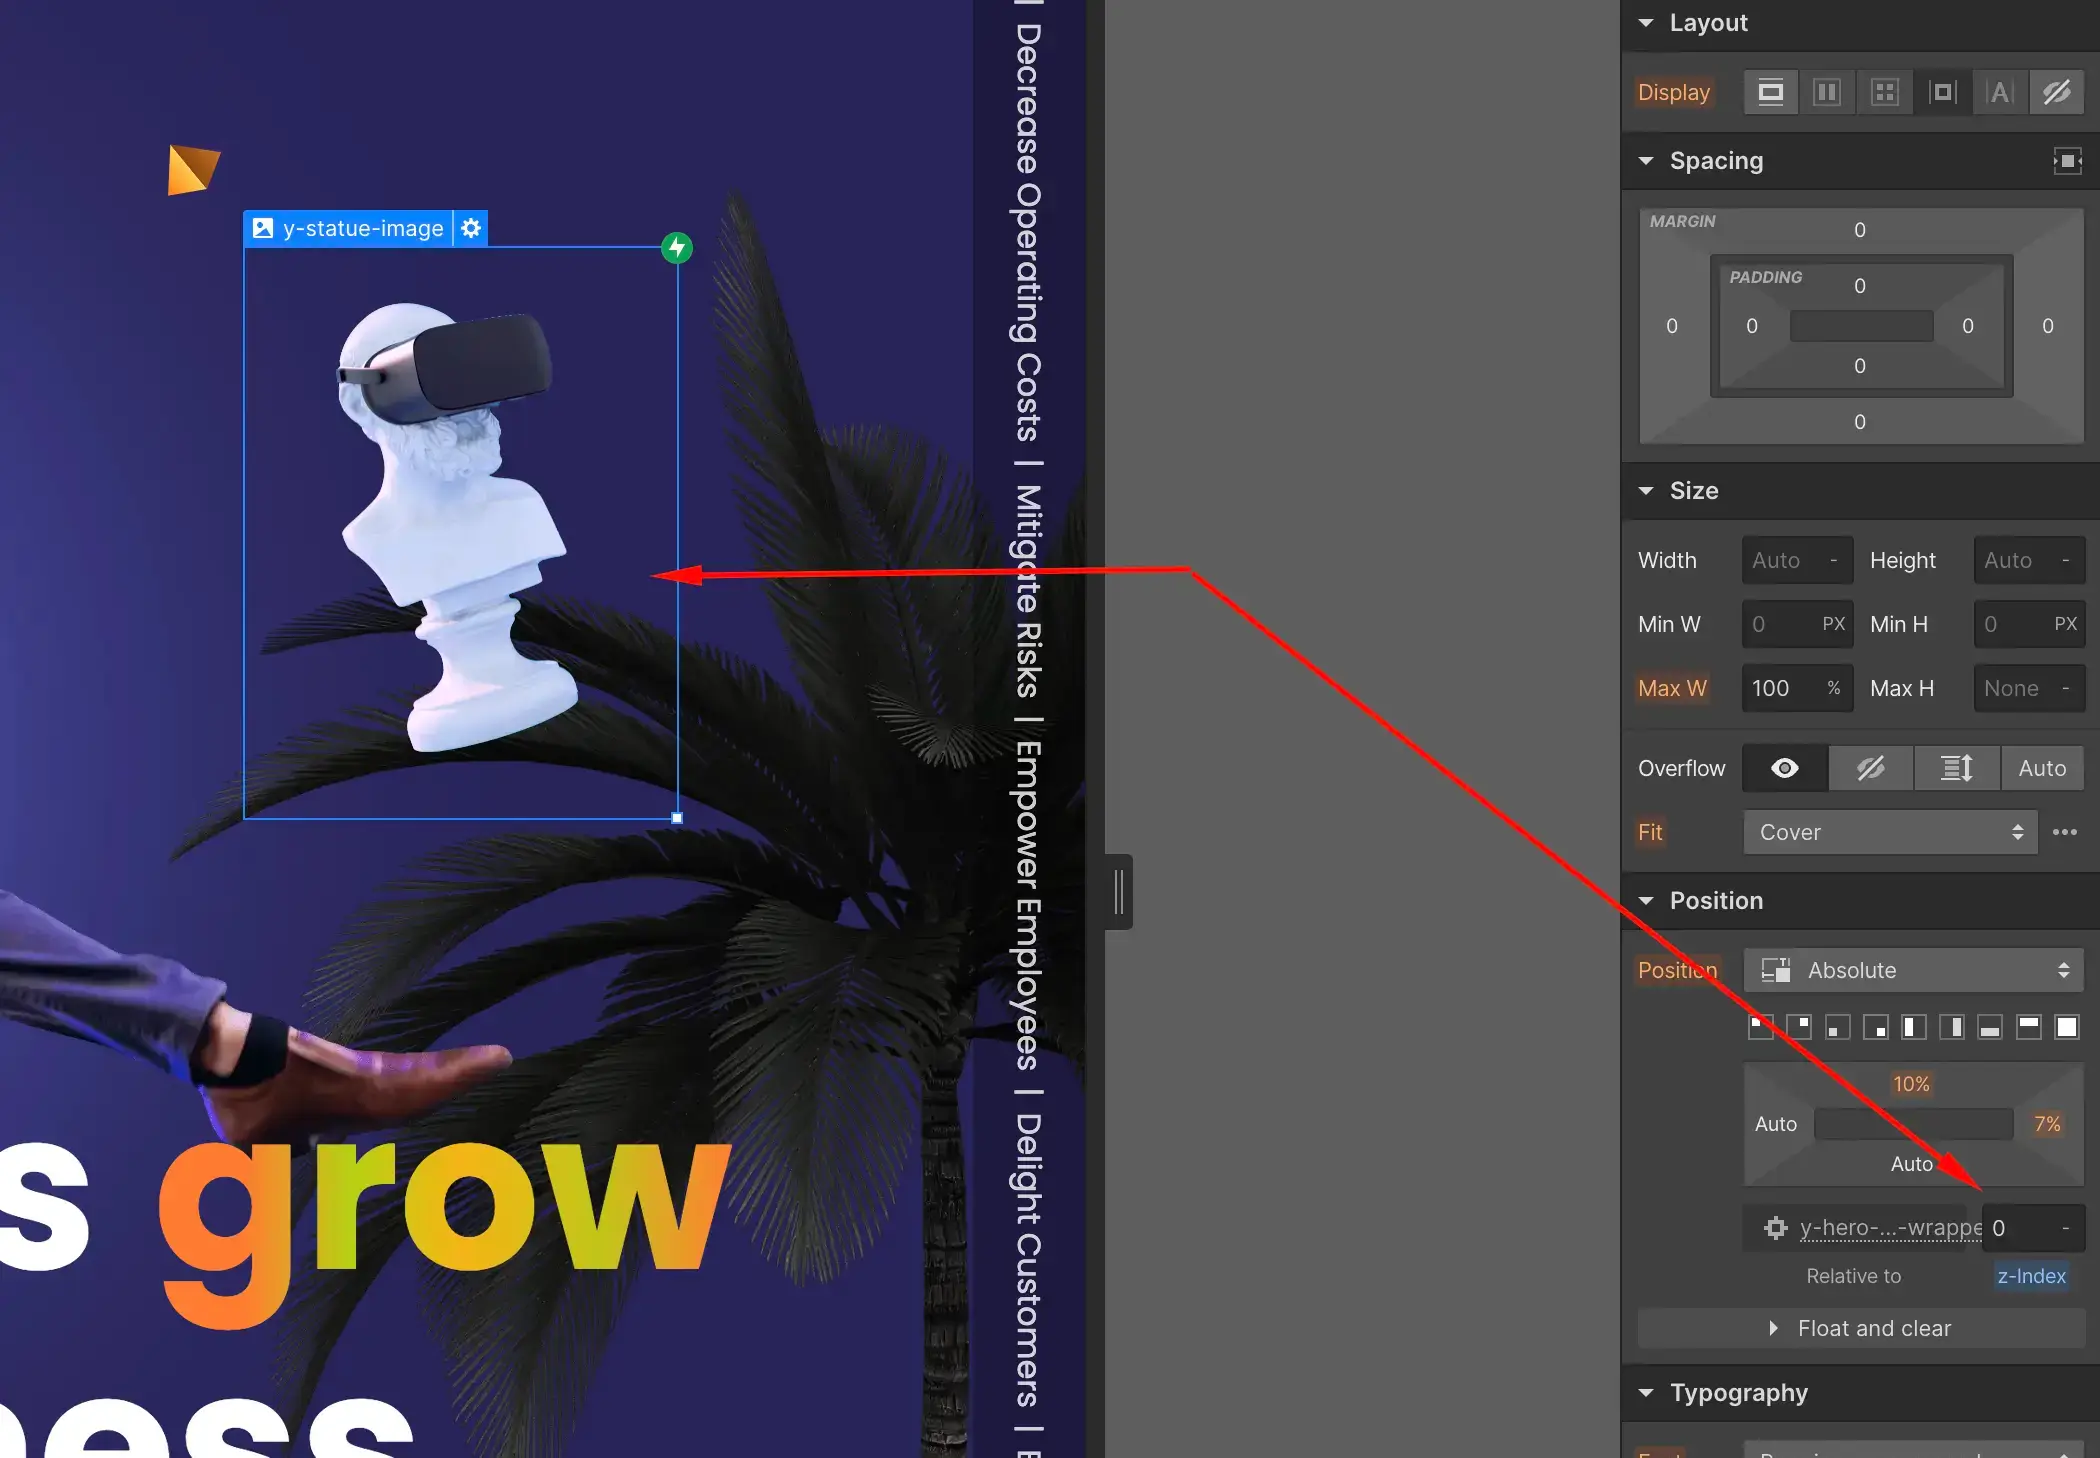2100x1458 pixels.
Task: Open the Fit Cover dropdown
Action: click(1890, 832)
